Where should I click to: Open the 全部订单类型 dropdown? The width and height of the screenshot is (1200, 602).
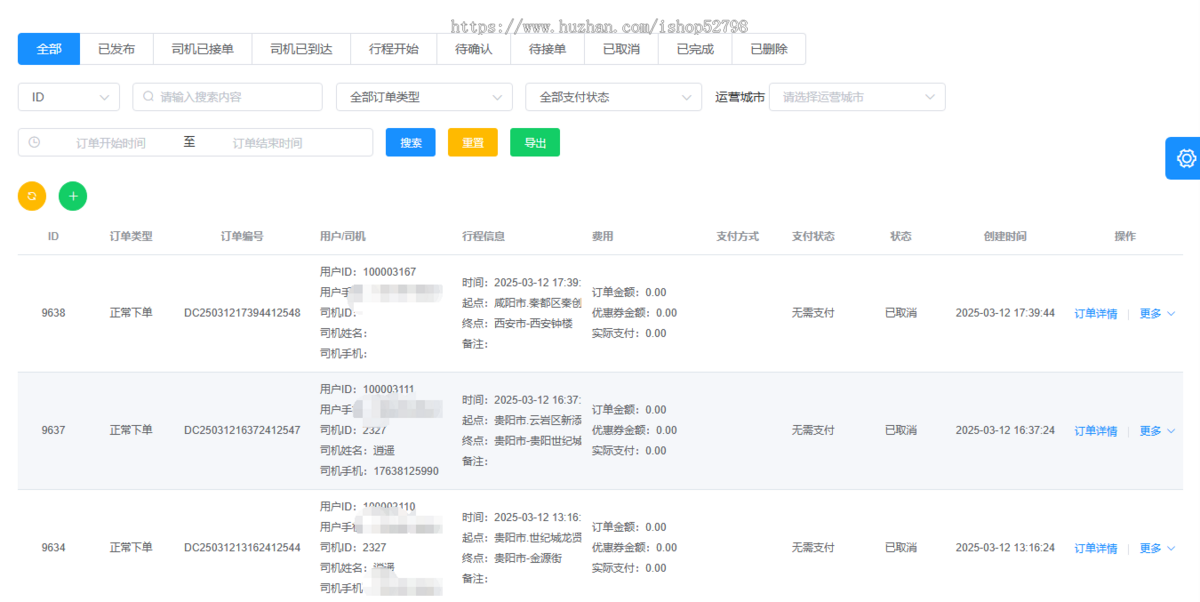[424, 97]
